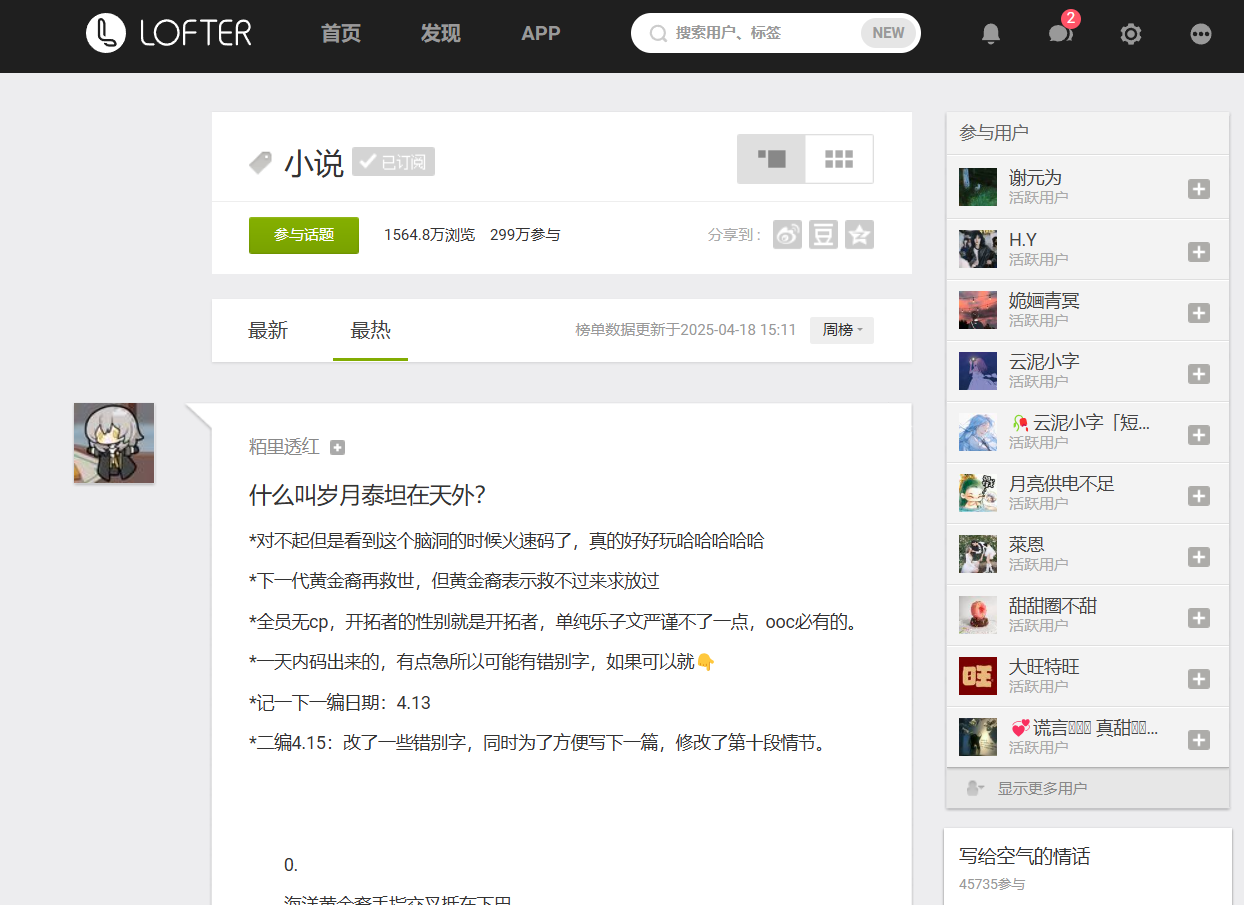Open the notifications bell

pos(991,34)
